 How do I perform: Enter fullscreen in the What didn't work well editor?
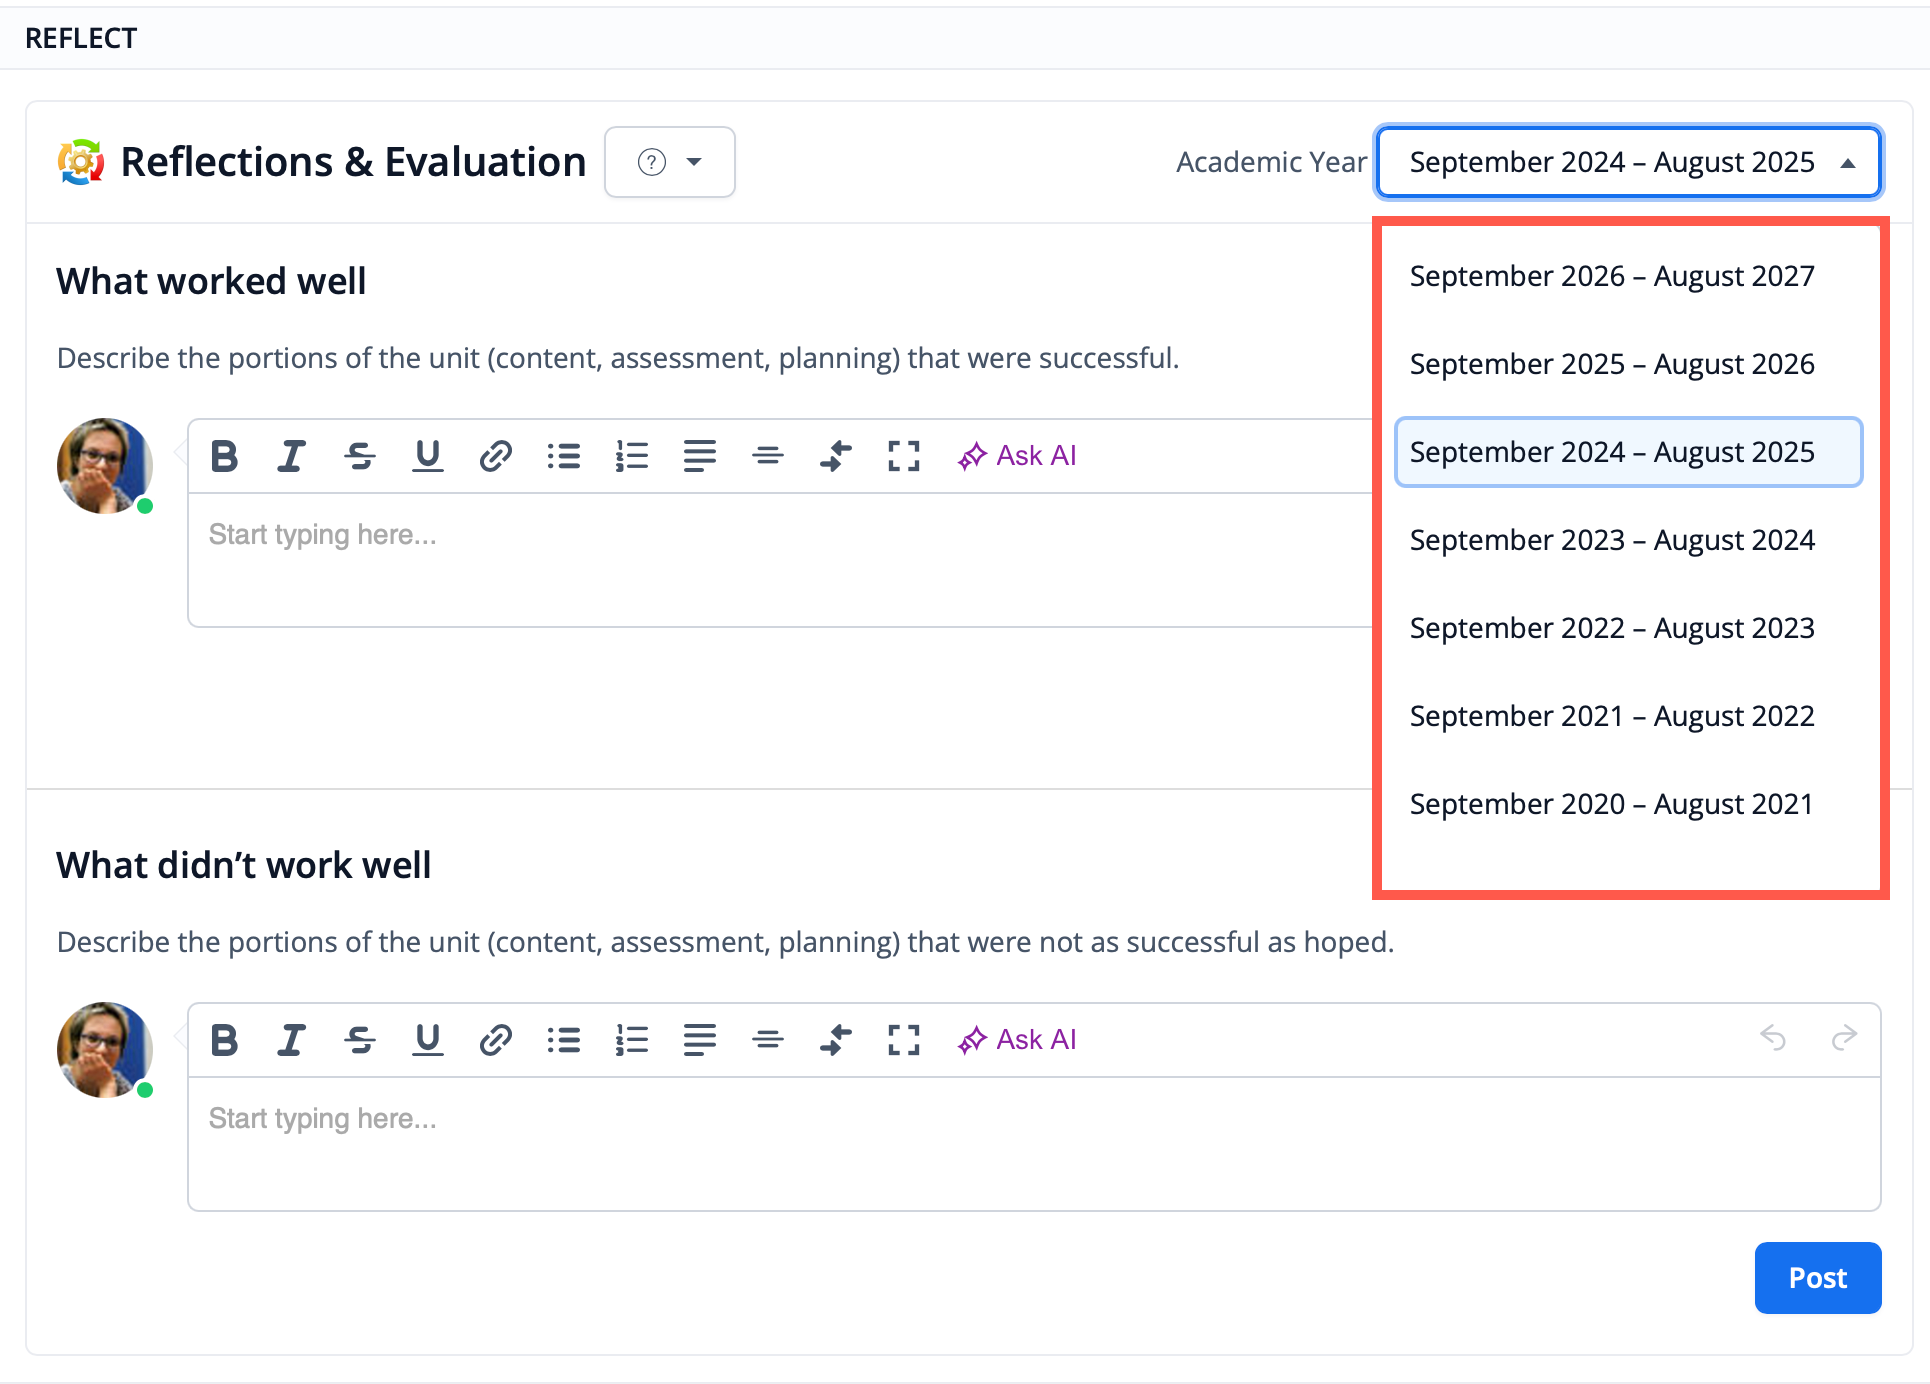pos(904,1040)
